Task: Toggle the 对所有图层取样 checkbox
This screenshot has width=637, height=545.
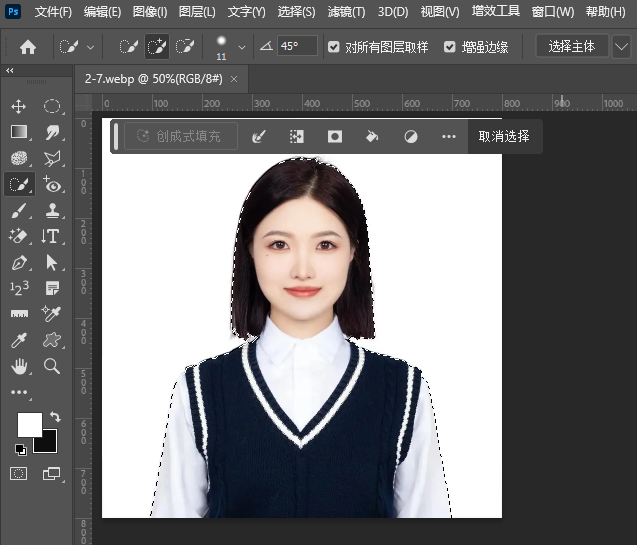Action: click(334, 47)
